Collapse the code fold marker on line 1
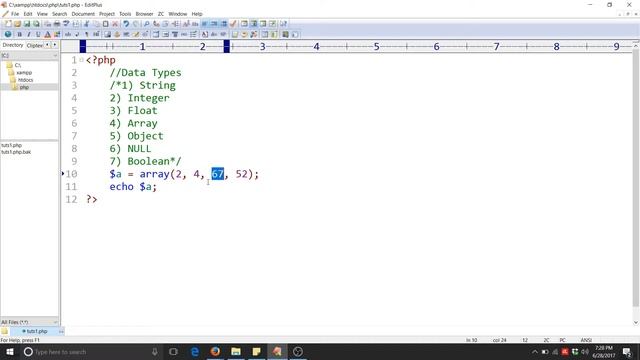 coord(82,60)
